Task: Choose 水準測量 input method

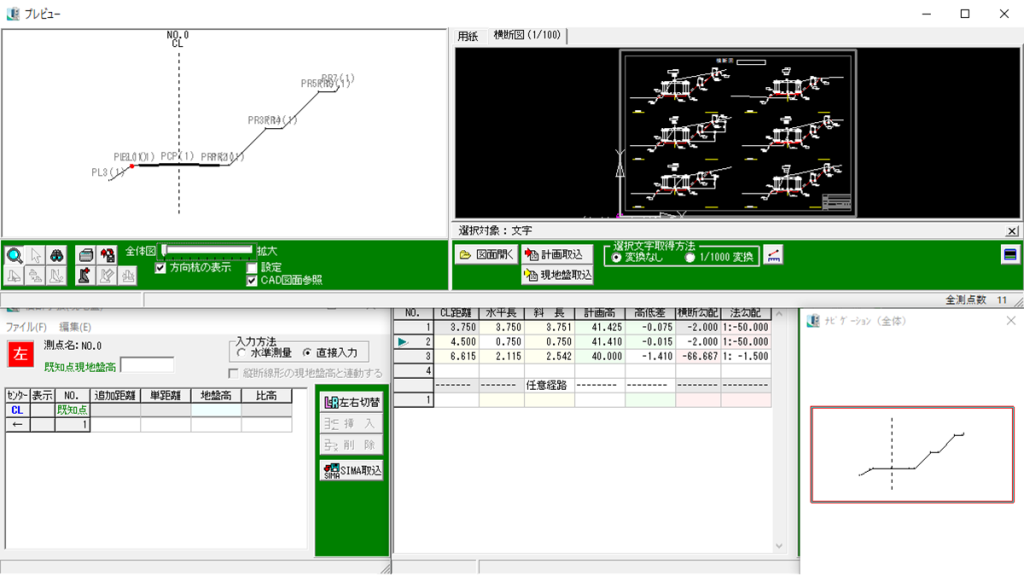Action: click(x=241, y=353)
